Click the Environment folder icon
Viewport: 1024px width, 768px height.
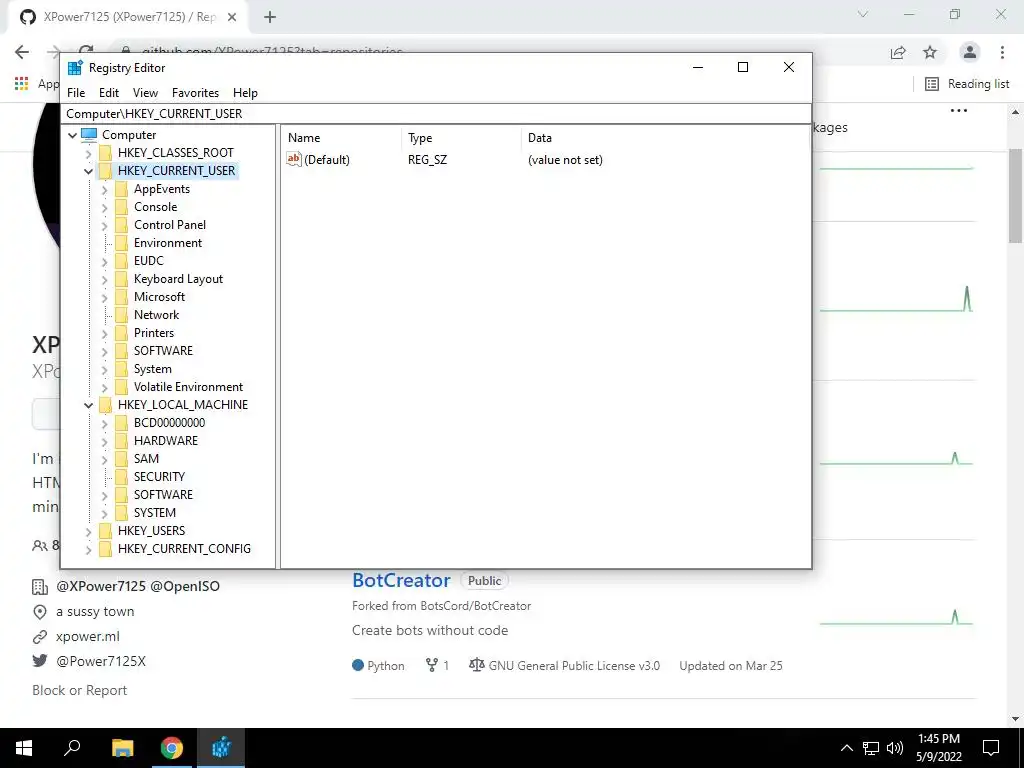[x=121, y=243]
